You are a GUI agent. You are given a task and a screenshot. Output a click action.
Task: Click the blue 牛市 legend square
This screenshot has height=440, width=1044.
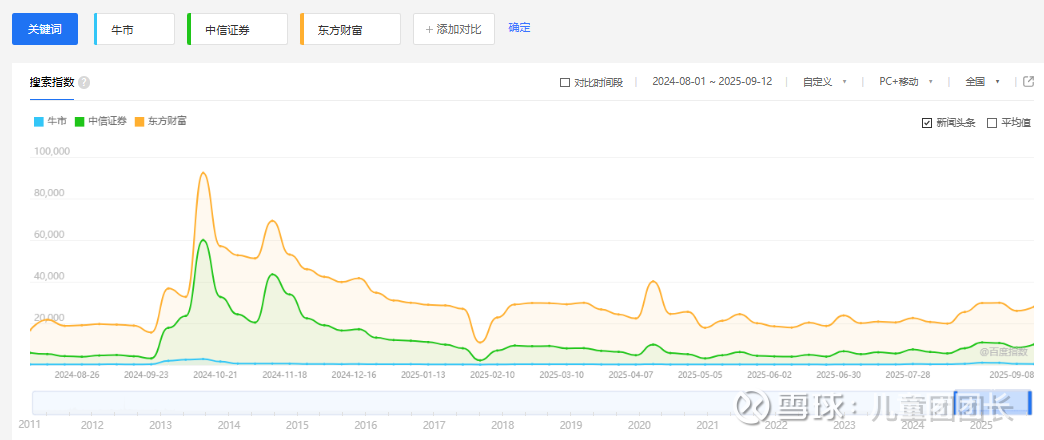pos(38,122)
